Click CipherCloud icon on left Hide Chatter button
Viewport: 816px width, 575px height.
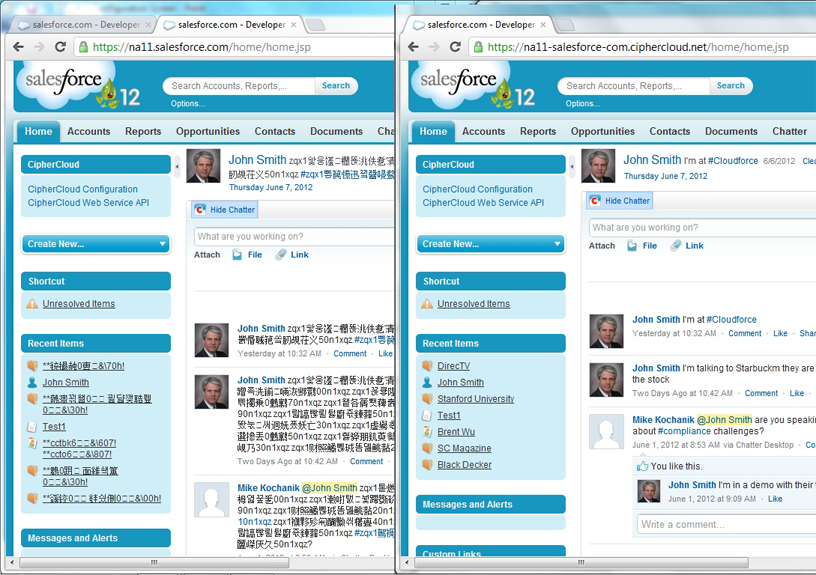coord(200,210)
